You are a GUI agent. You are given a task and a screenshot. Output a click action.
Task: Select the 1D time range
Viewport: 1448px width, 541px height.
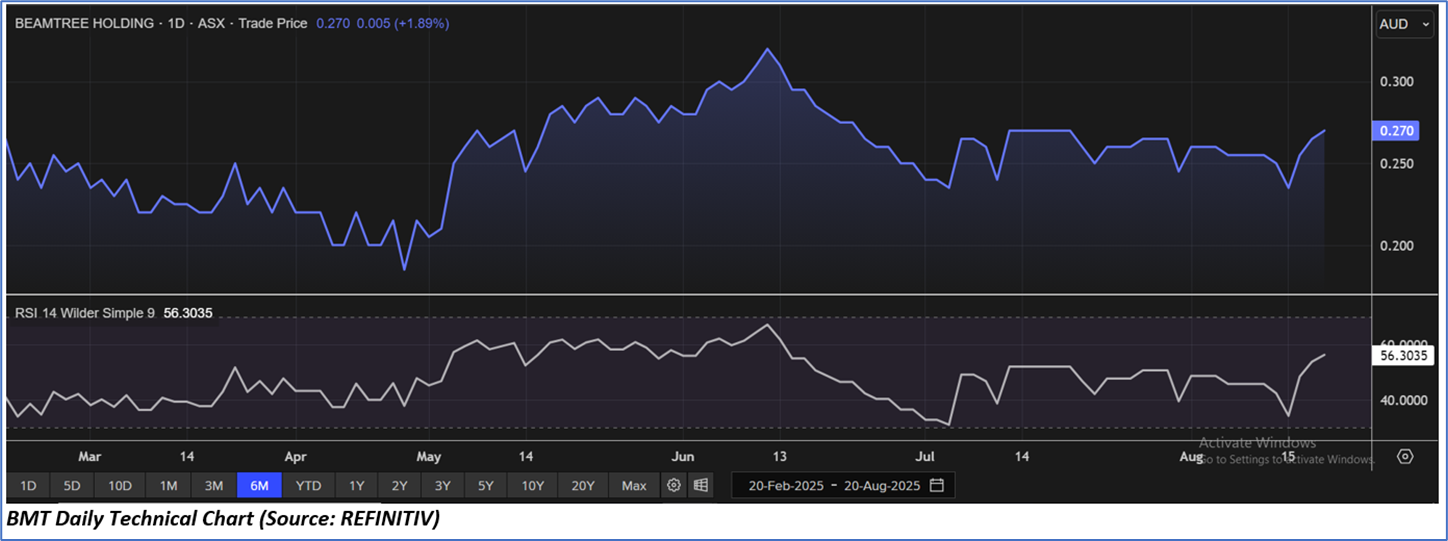coord(28,486)
